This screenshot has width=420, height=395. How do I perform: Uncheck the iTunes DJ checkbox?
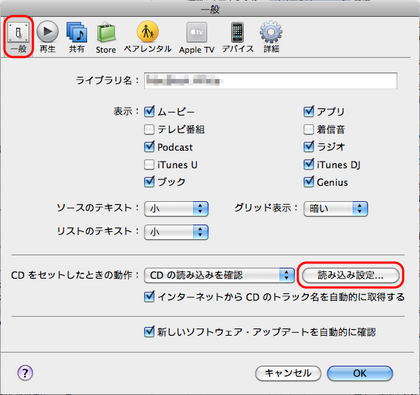click(x=309, y=164)
